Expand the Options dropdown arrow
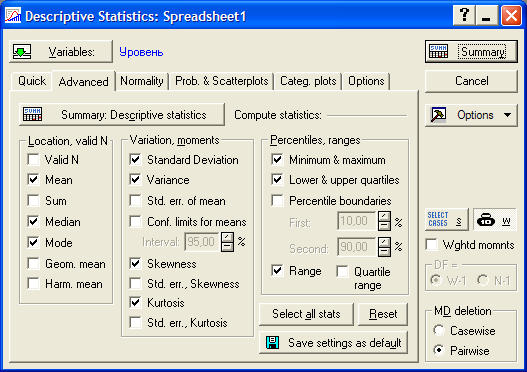The height and width of the screenshot is (372, 527). coord(507,115)
